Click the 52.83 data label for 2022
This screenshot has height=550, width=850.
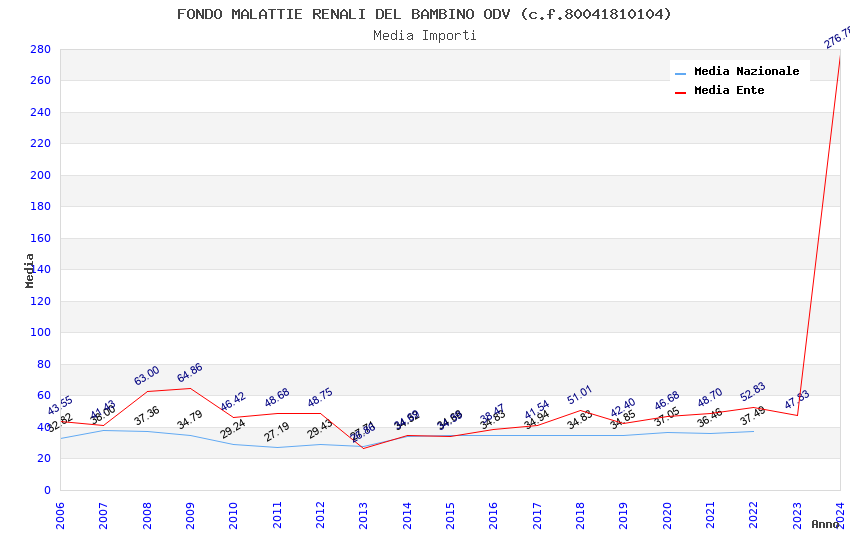pyautogui.click(x=752, y=392)
